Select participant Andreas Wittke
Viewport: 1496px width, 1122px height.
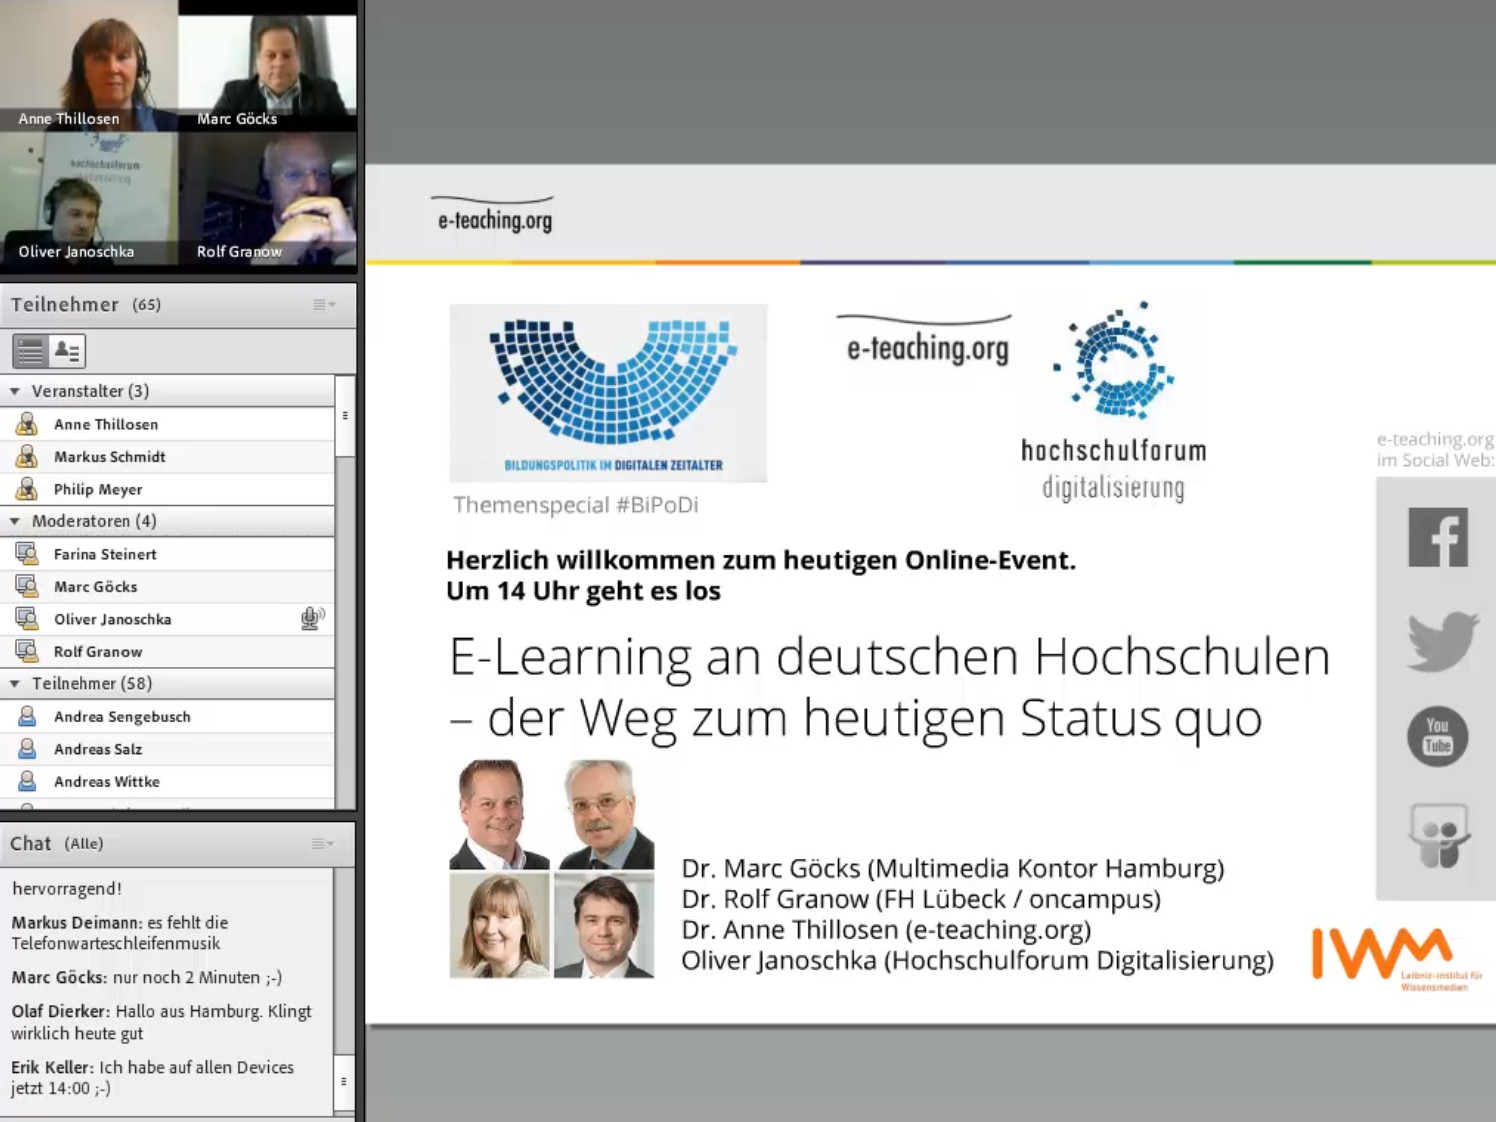point(168,782)
